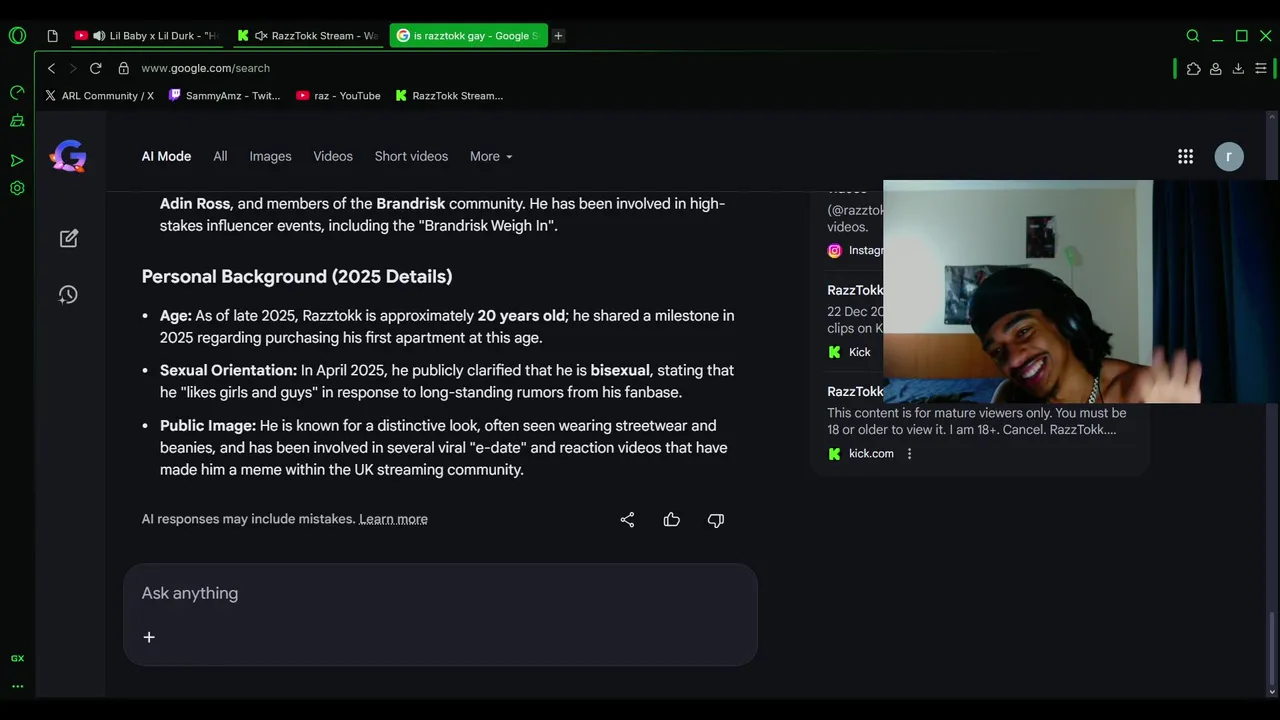Open tab search magnifier icon
The height and width of the screenshot is (720, 1280).
(x=1193, y=36)
